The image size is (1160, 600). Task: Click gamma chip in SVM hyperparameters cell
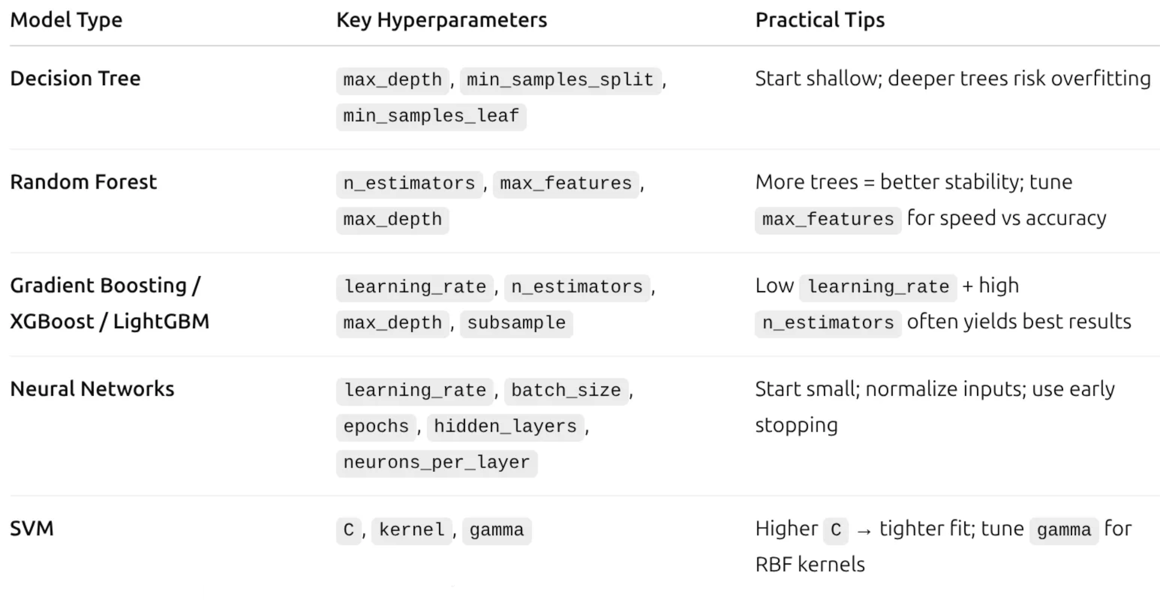coord(495,530)
